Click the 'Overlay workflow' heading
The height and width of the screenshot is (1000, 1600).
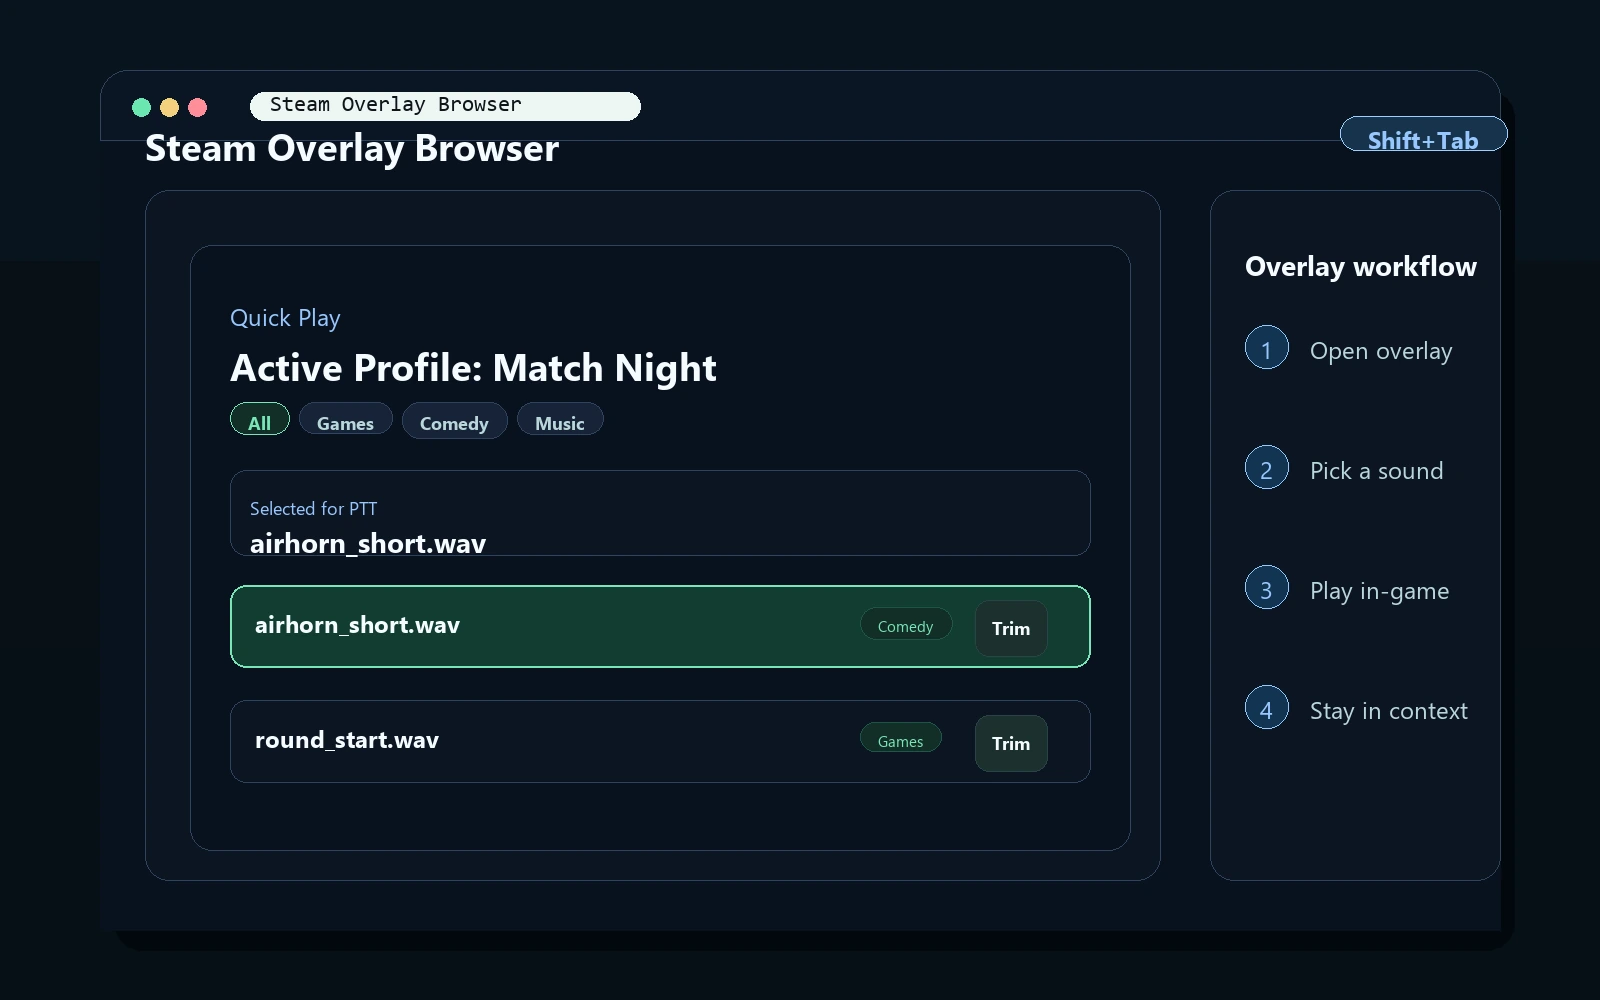[x=1361, y=266]
